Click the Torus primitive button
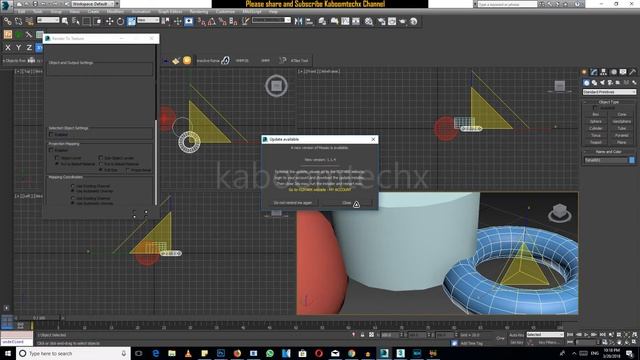This screenshot has height=360, width=640. tap(596, 135)
